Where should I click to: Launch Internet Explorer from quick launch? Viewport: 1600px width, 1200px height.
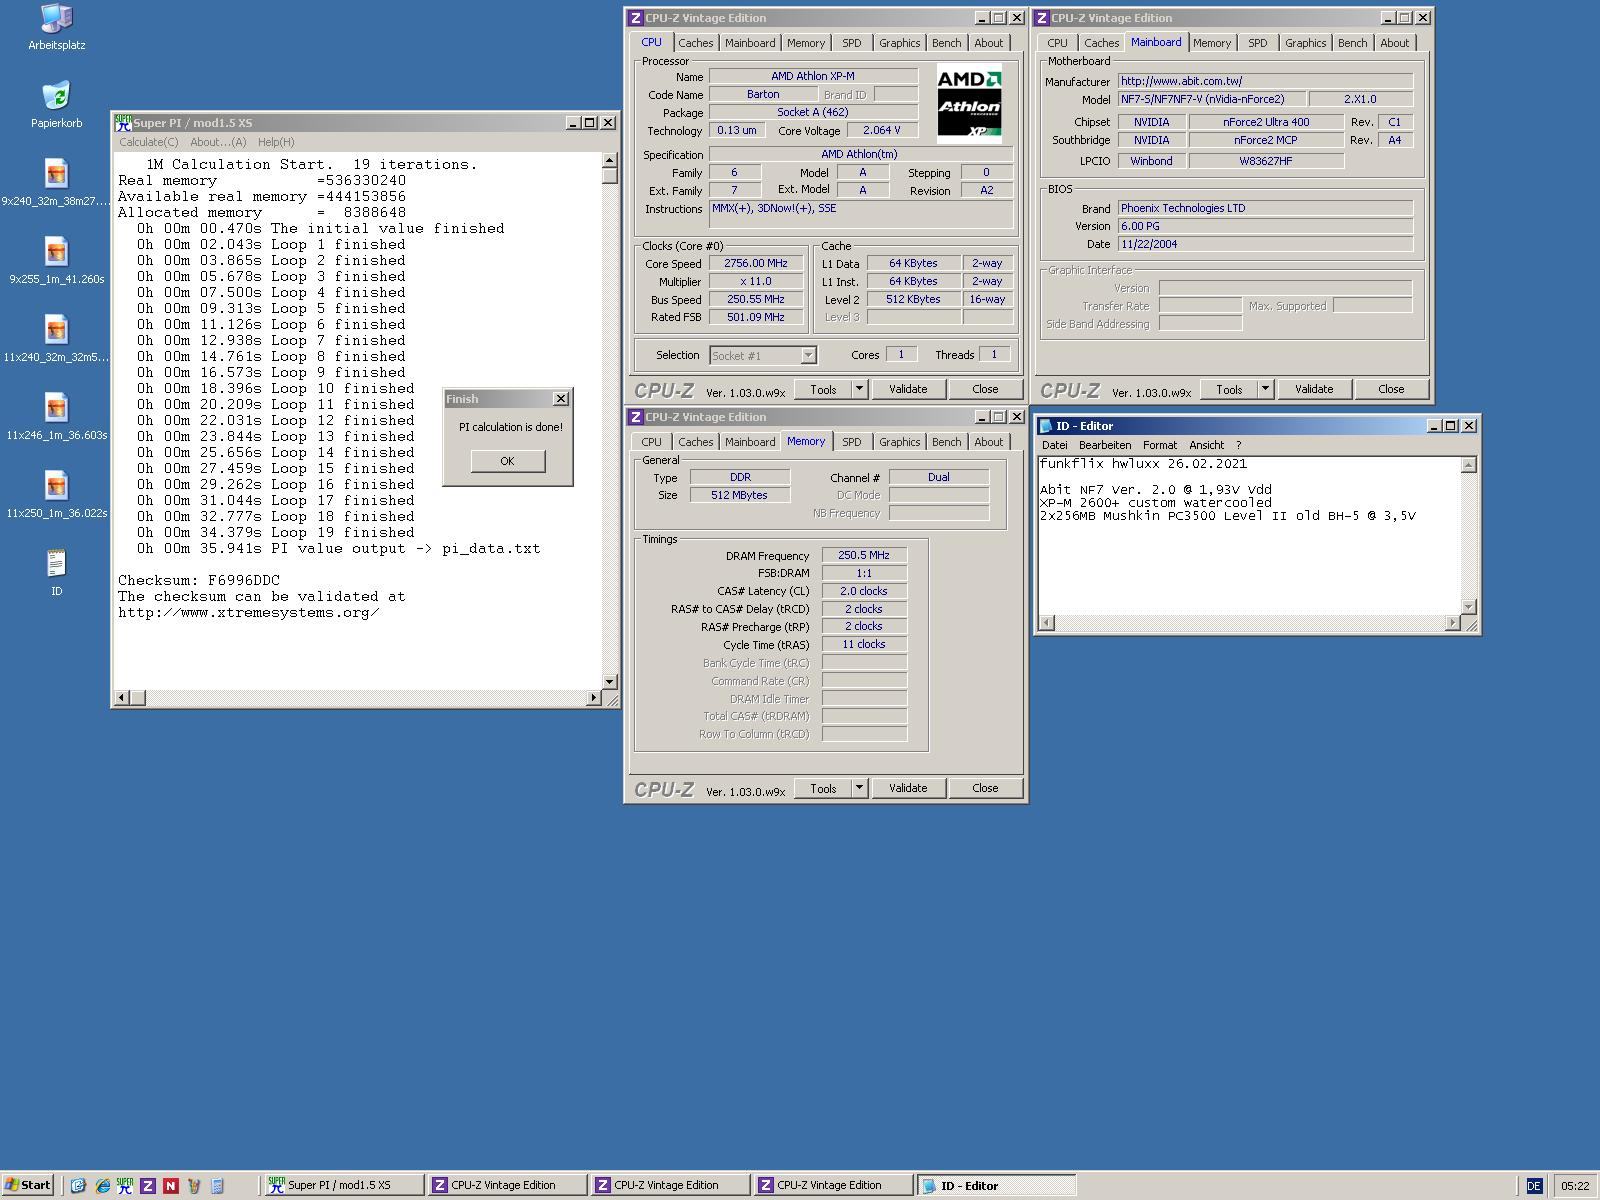point(102,1186)
